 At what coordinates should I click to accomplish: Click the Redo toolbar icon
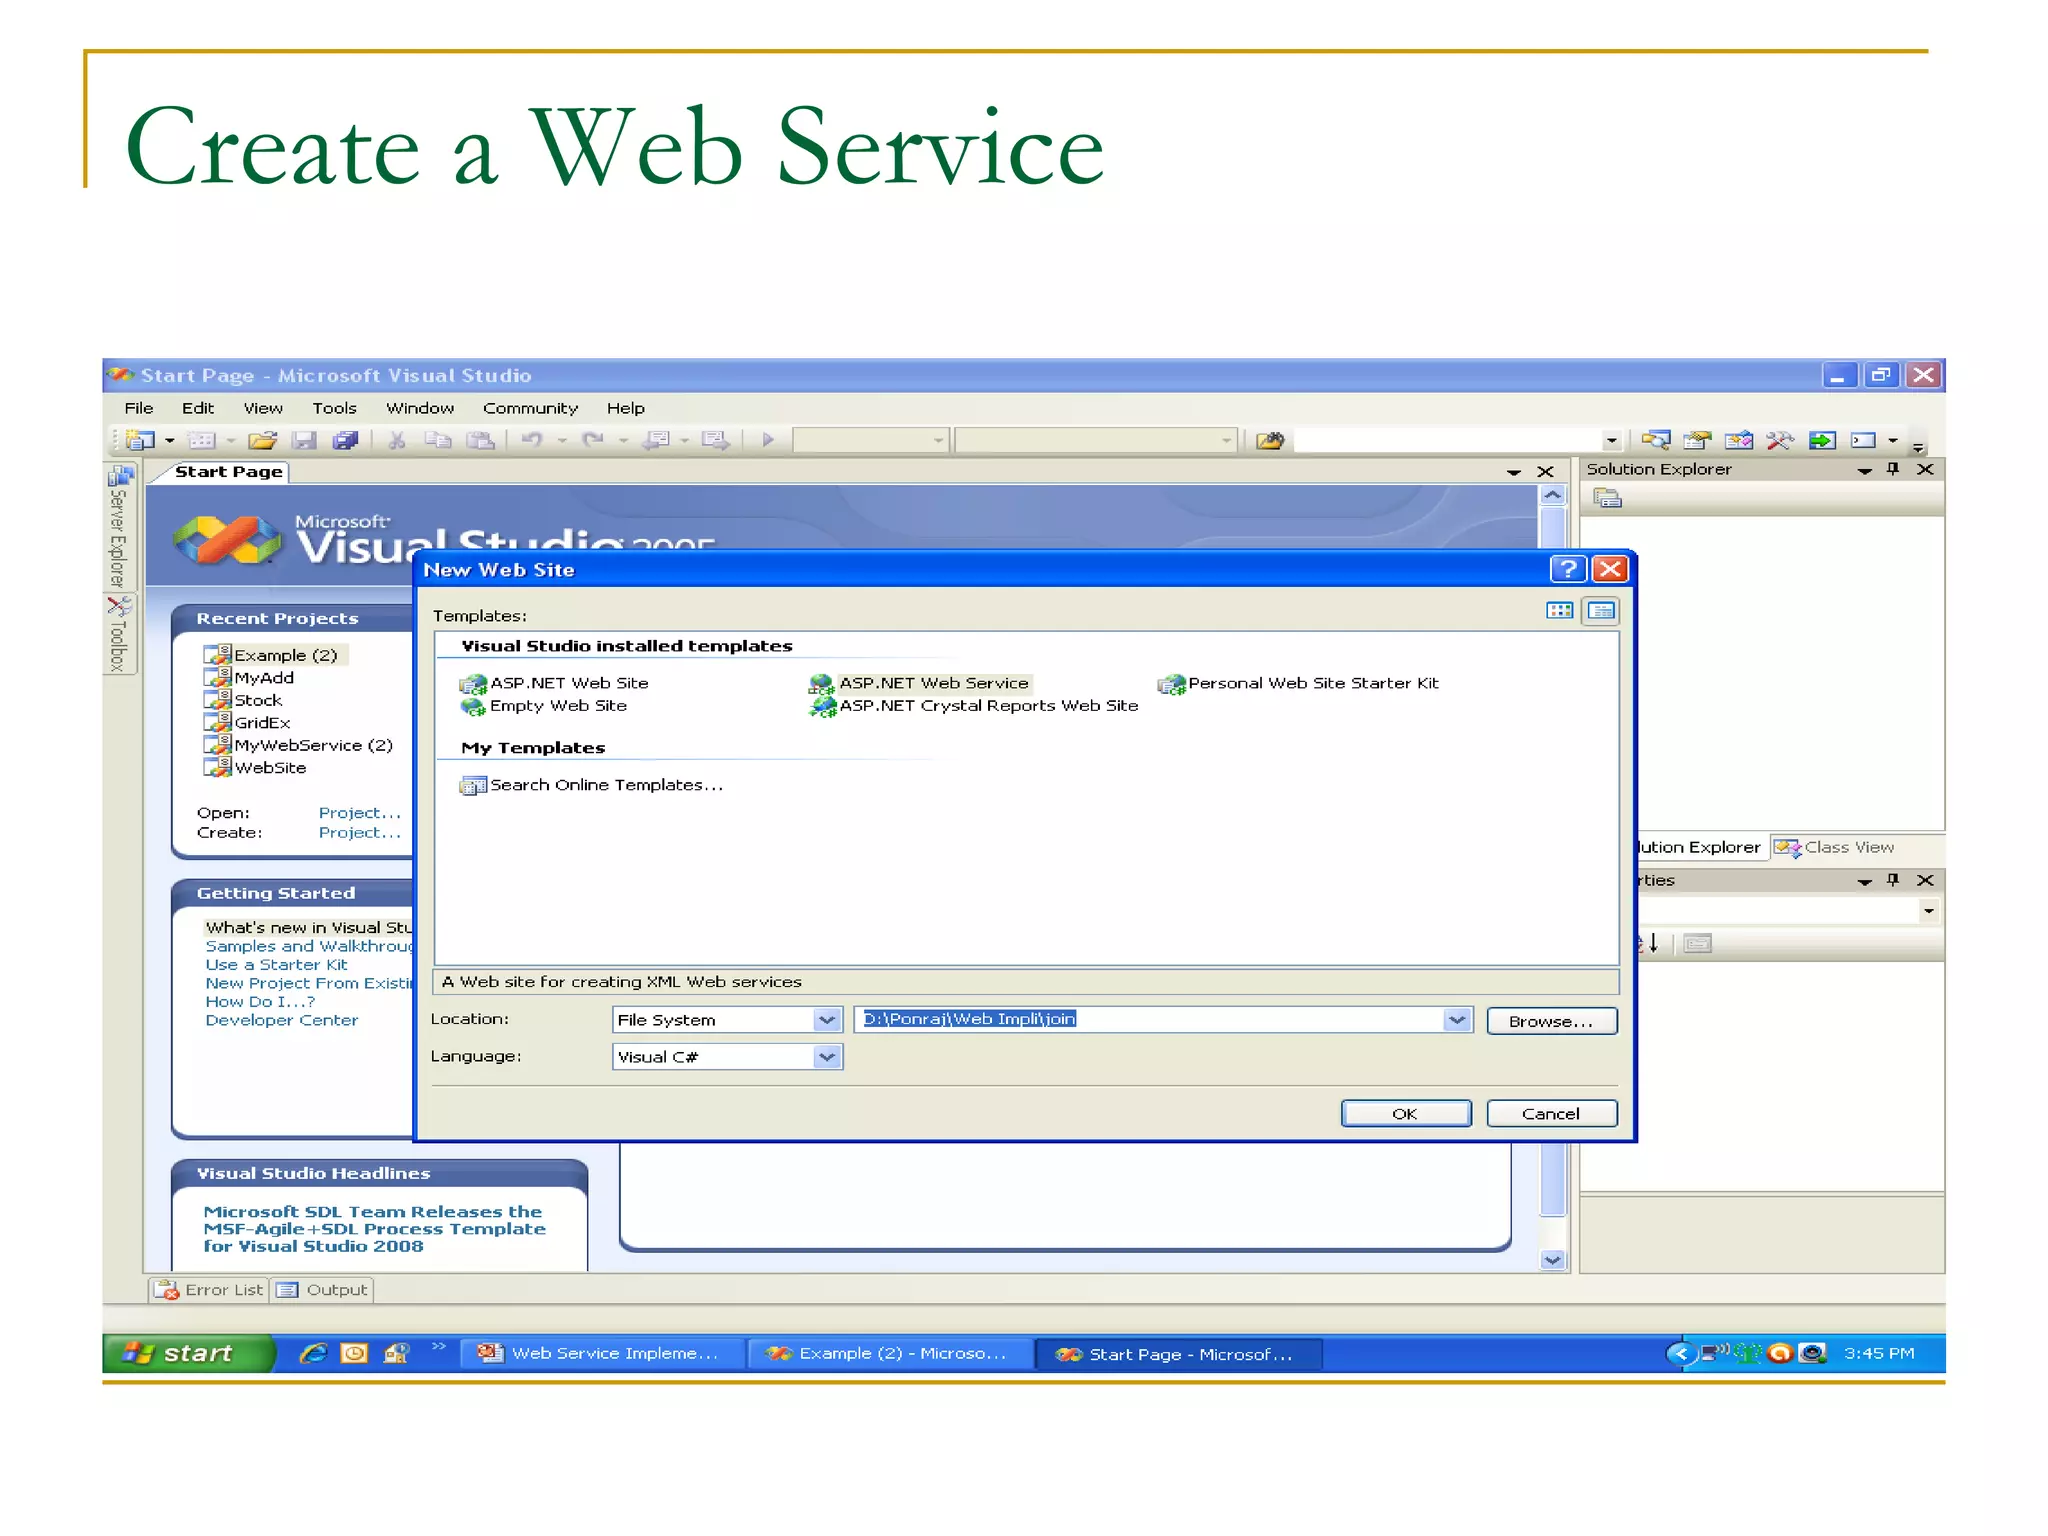point(593,440)
